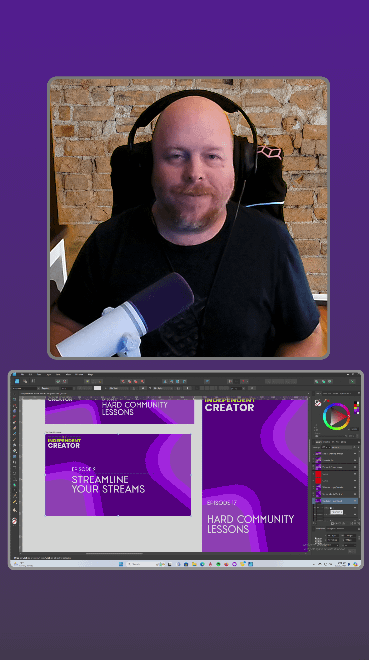369x660 pixels.
Task: Click HARD COMMUNITY LESSONS on the right artboard
Action: pyautogui.click(x=250, y=524)
